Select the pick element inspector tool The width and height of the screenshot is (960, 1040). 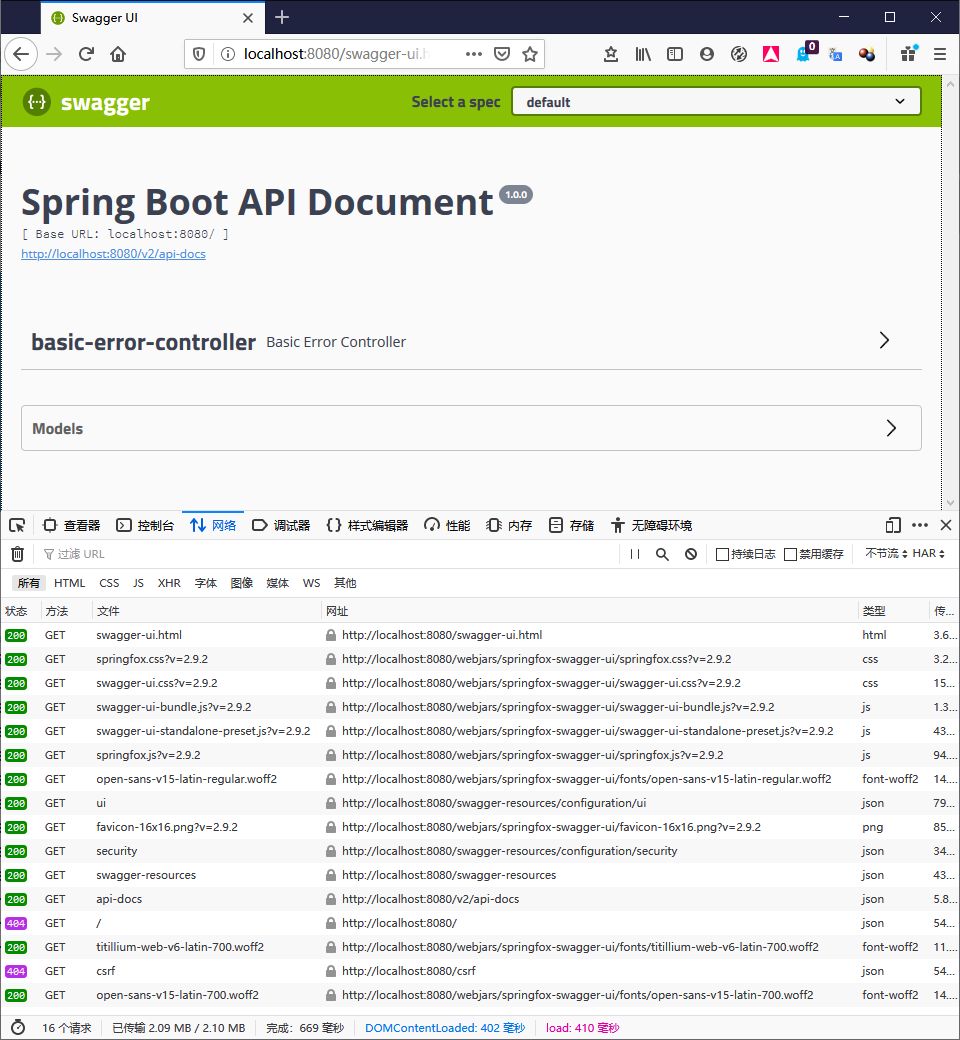16,525
